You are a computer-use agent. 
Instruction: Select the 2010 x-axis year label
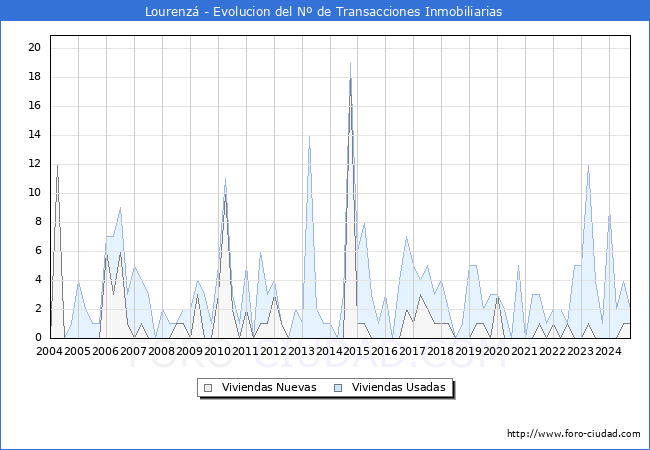click(217, 351)
